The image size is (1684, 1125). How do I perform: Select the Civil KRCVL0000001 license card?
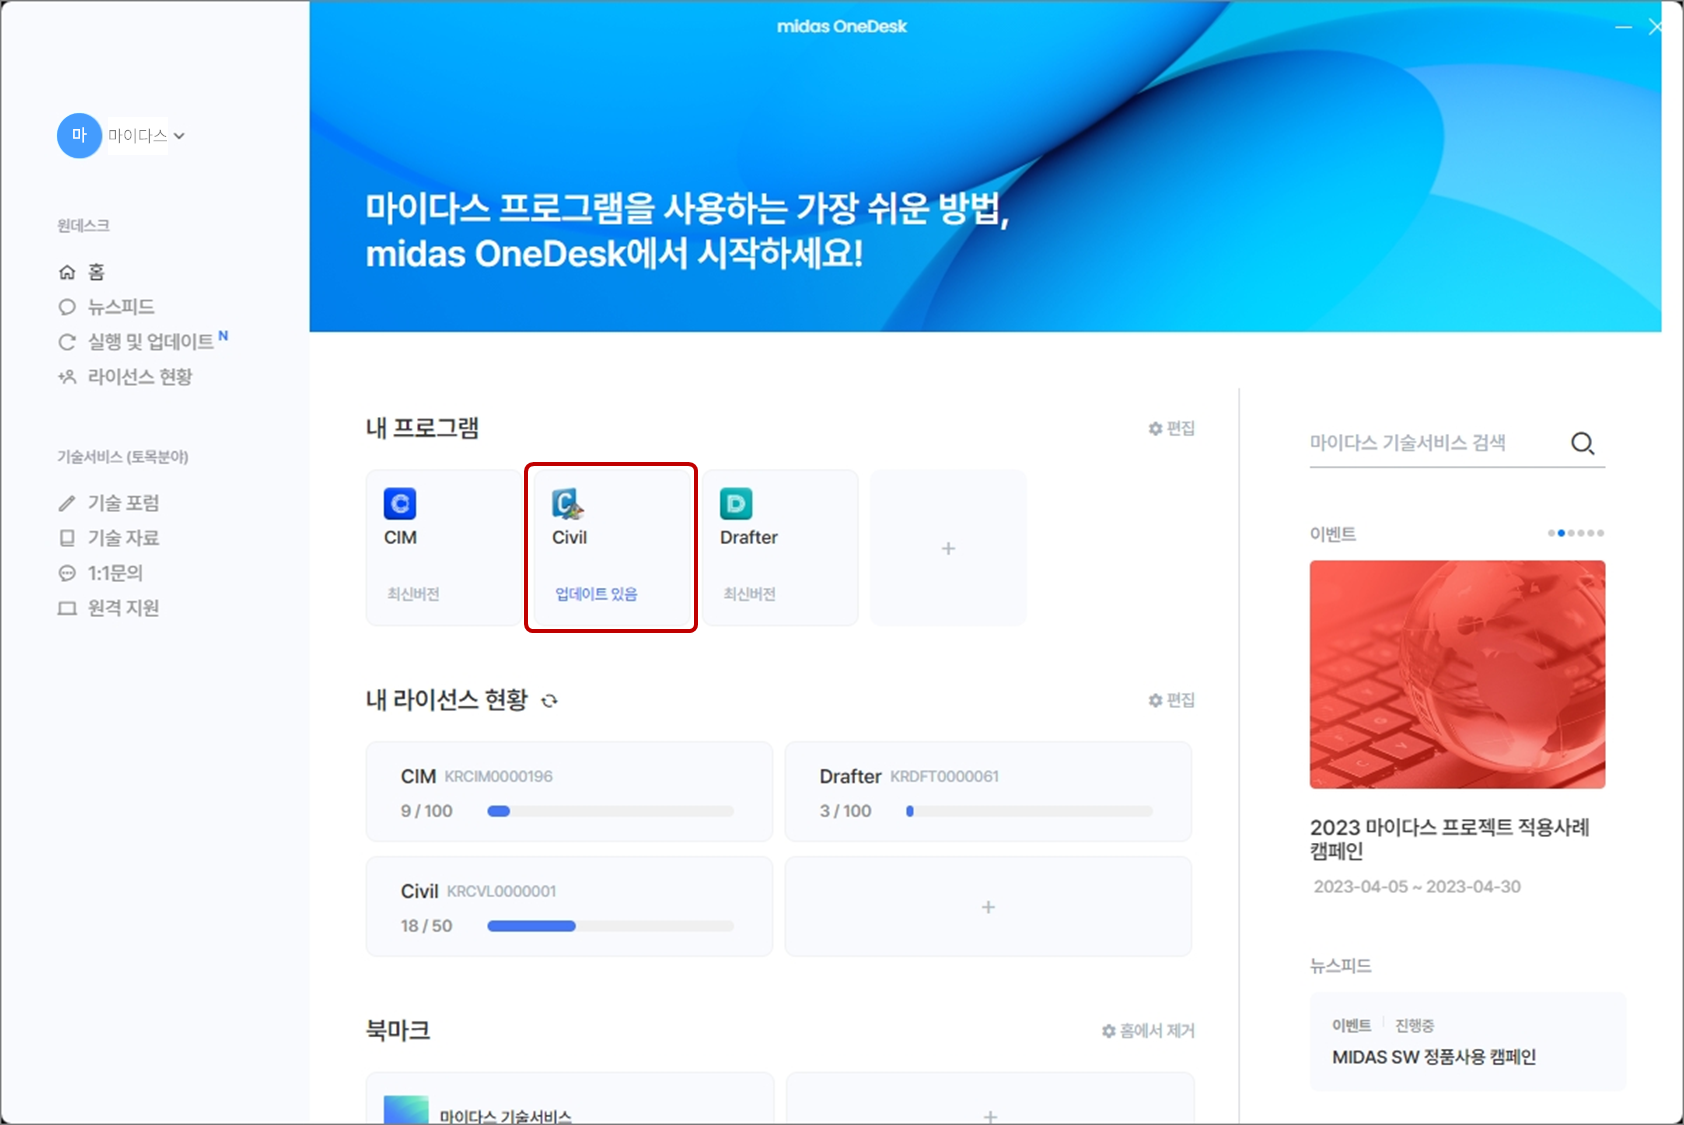pyautogui.click(x=569, y=906)
